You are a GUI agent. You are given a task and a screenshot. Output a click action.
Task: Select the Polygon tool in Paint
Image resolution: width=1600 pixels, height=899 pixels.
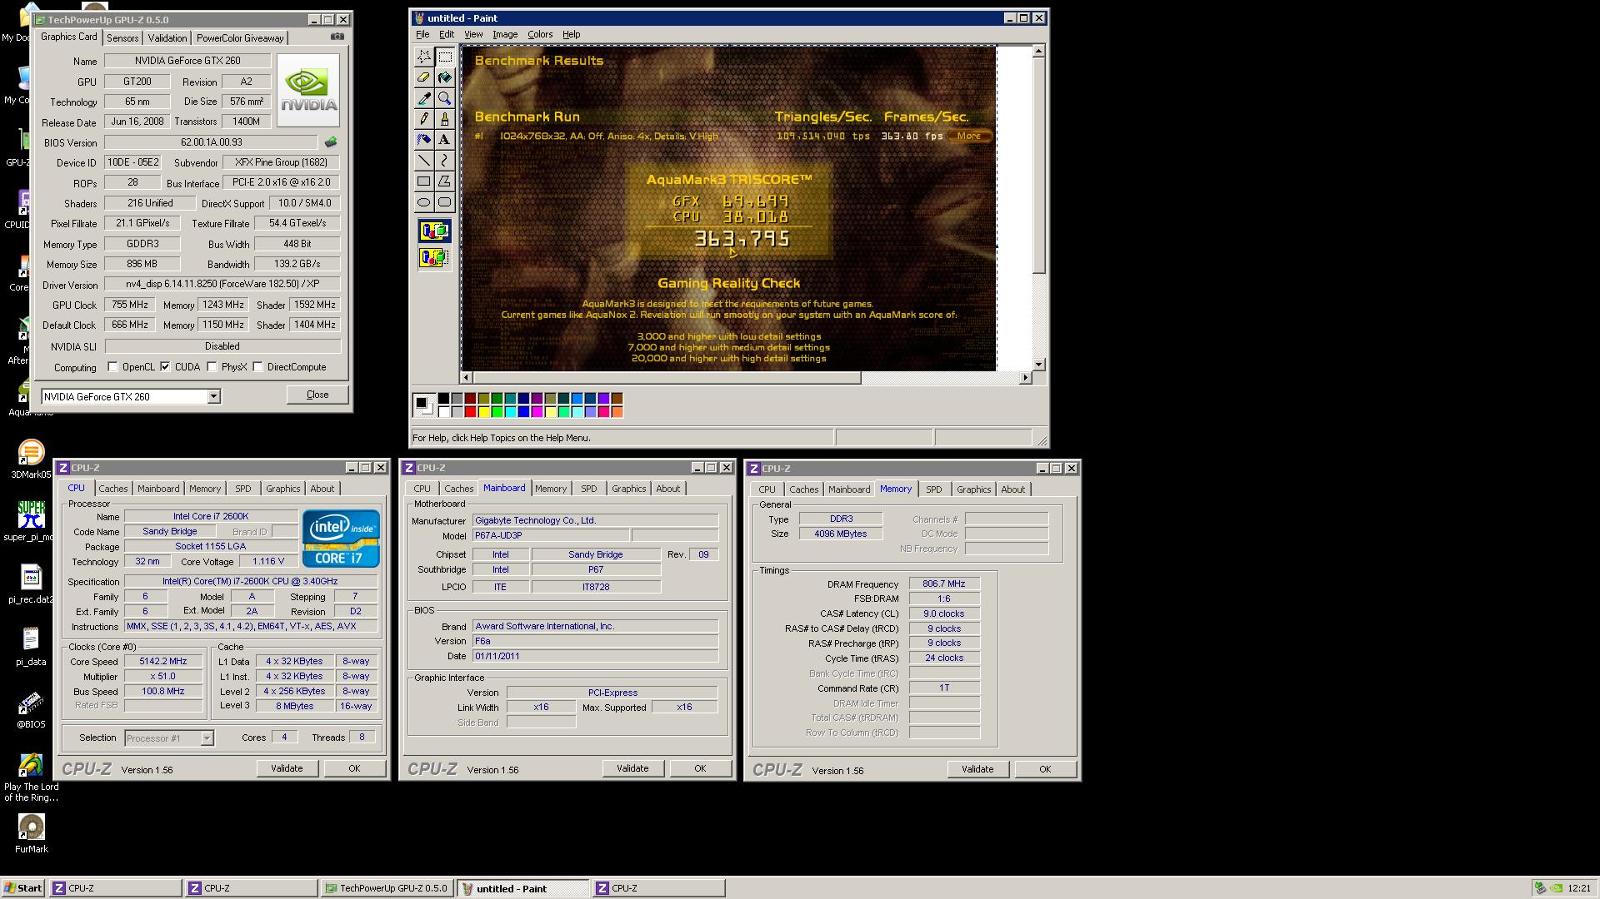(444, 181)
